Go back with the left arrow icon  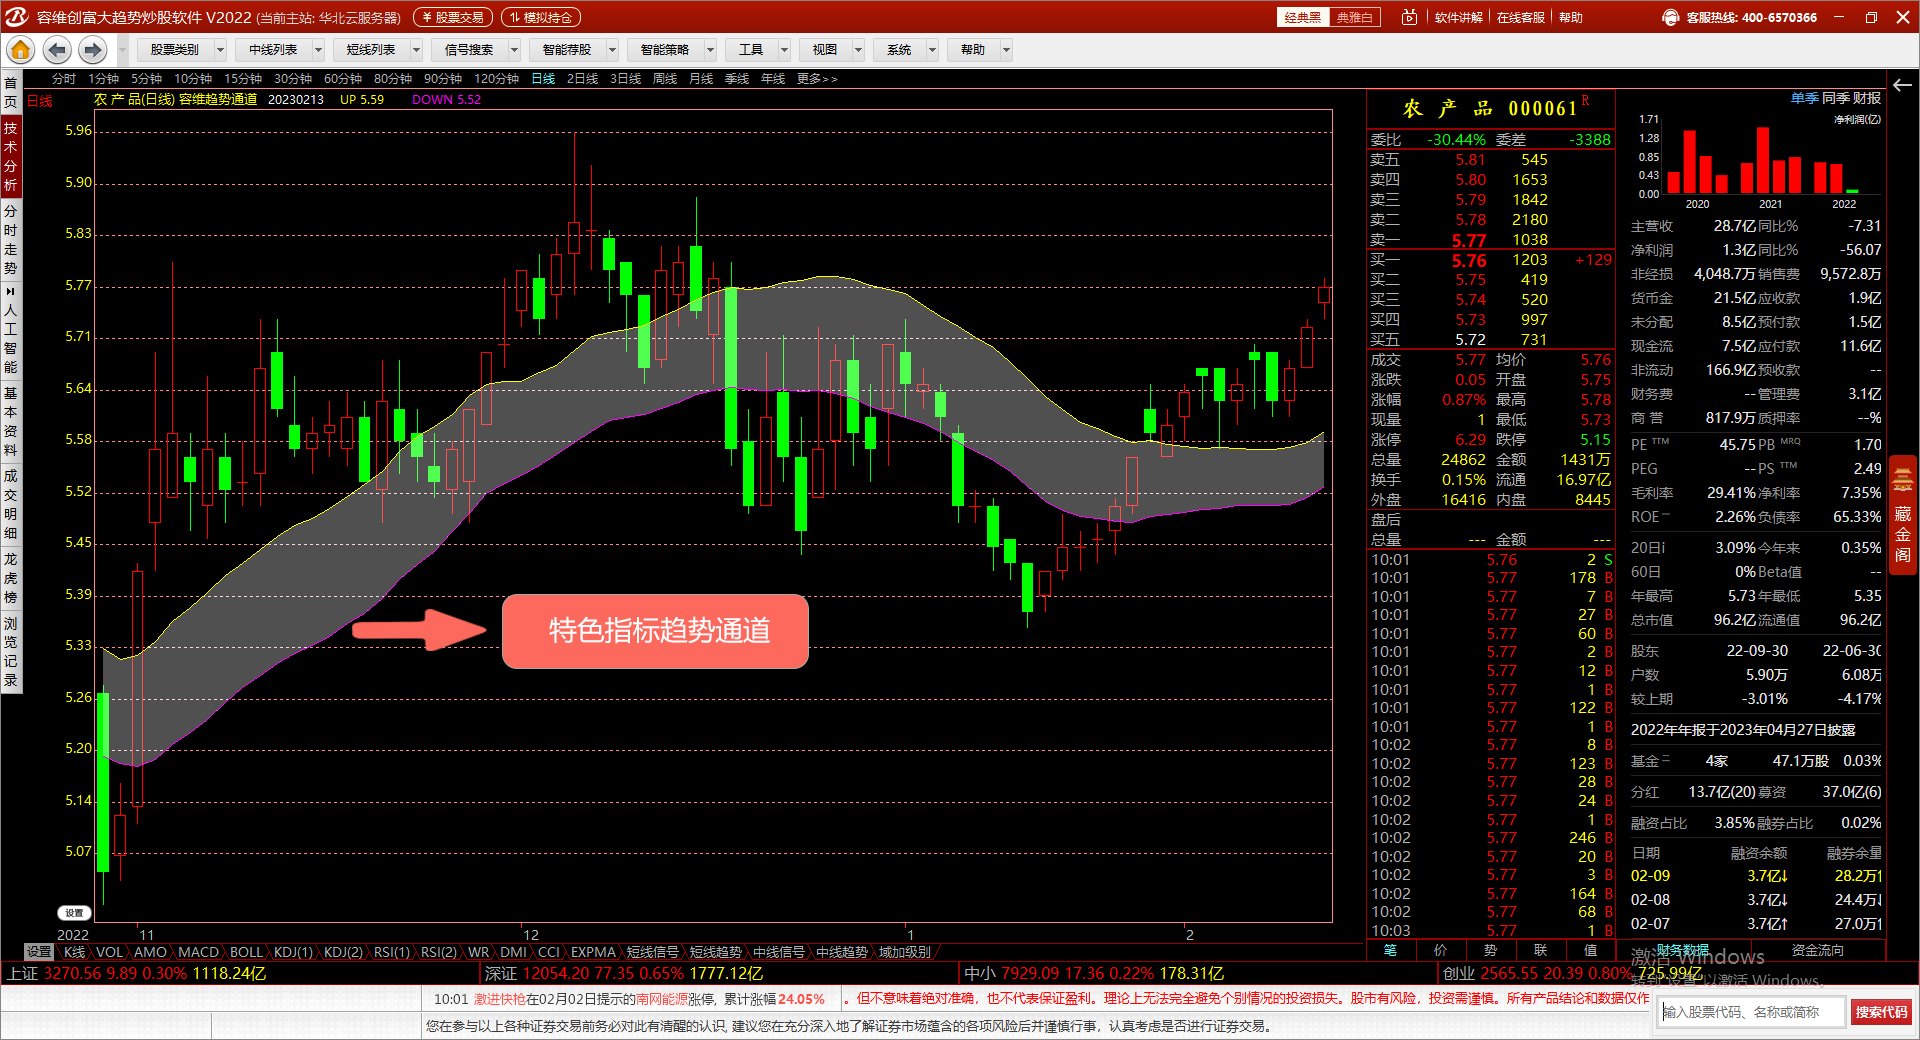tap(57, 50)
